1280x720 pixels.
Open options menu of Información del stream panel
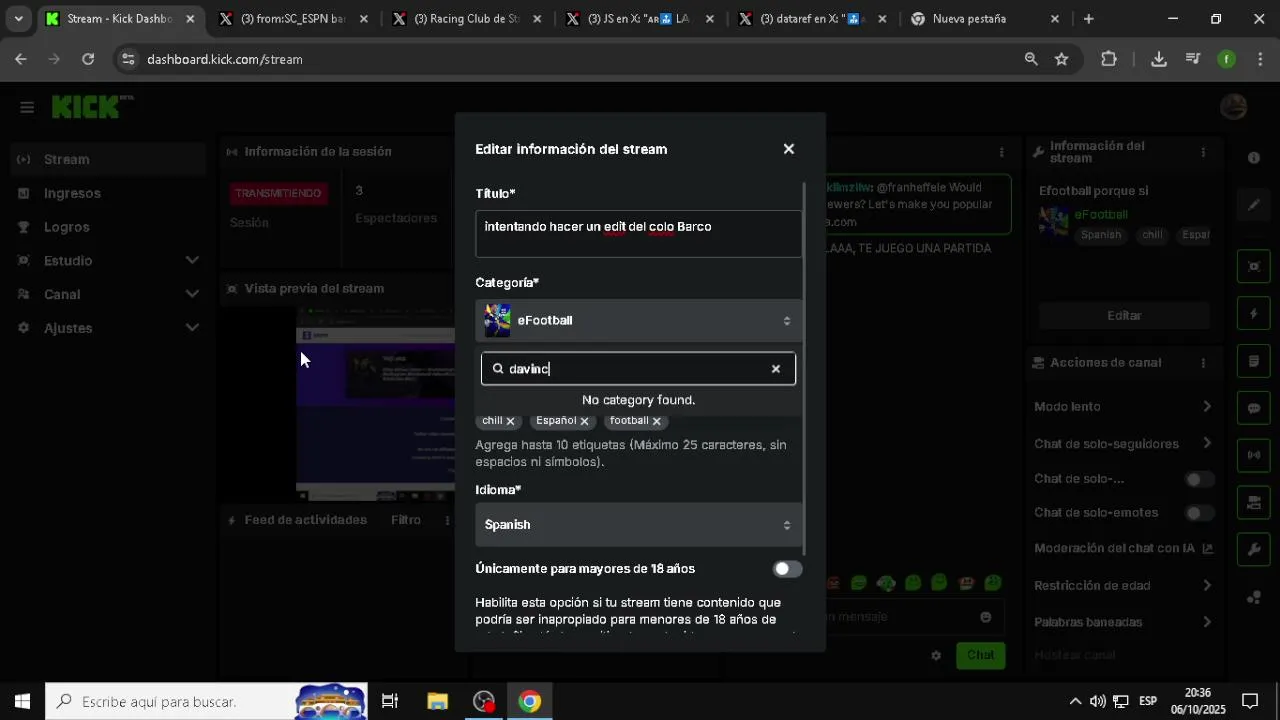(x=1203, y=152)
